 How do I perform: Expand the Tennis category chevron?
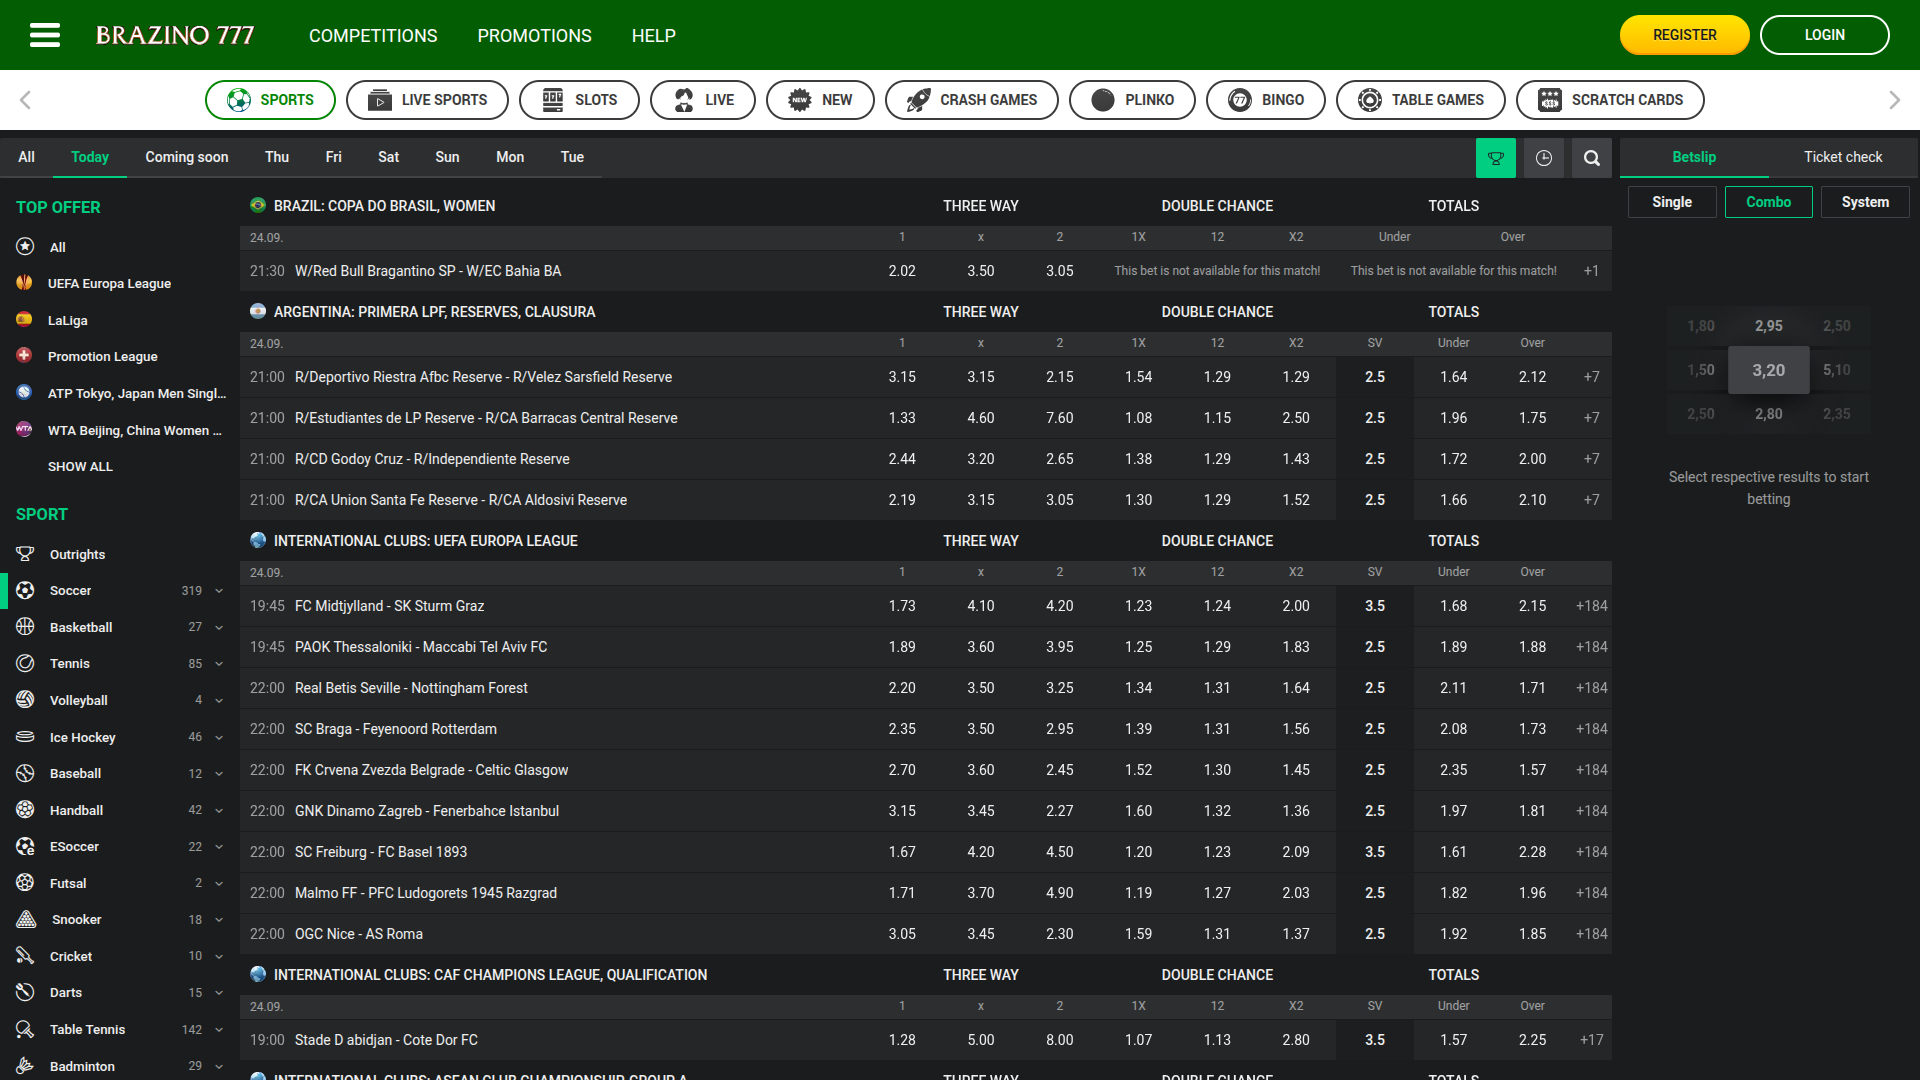pyautogui.click(x=219, y=664)
